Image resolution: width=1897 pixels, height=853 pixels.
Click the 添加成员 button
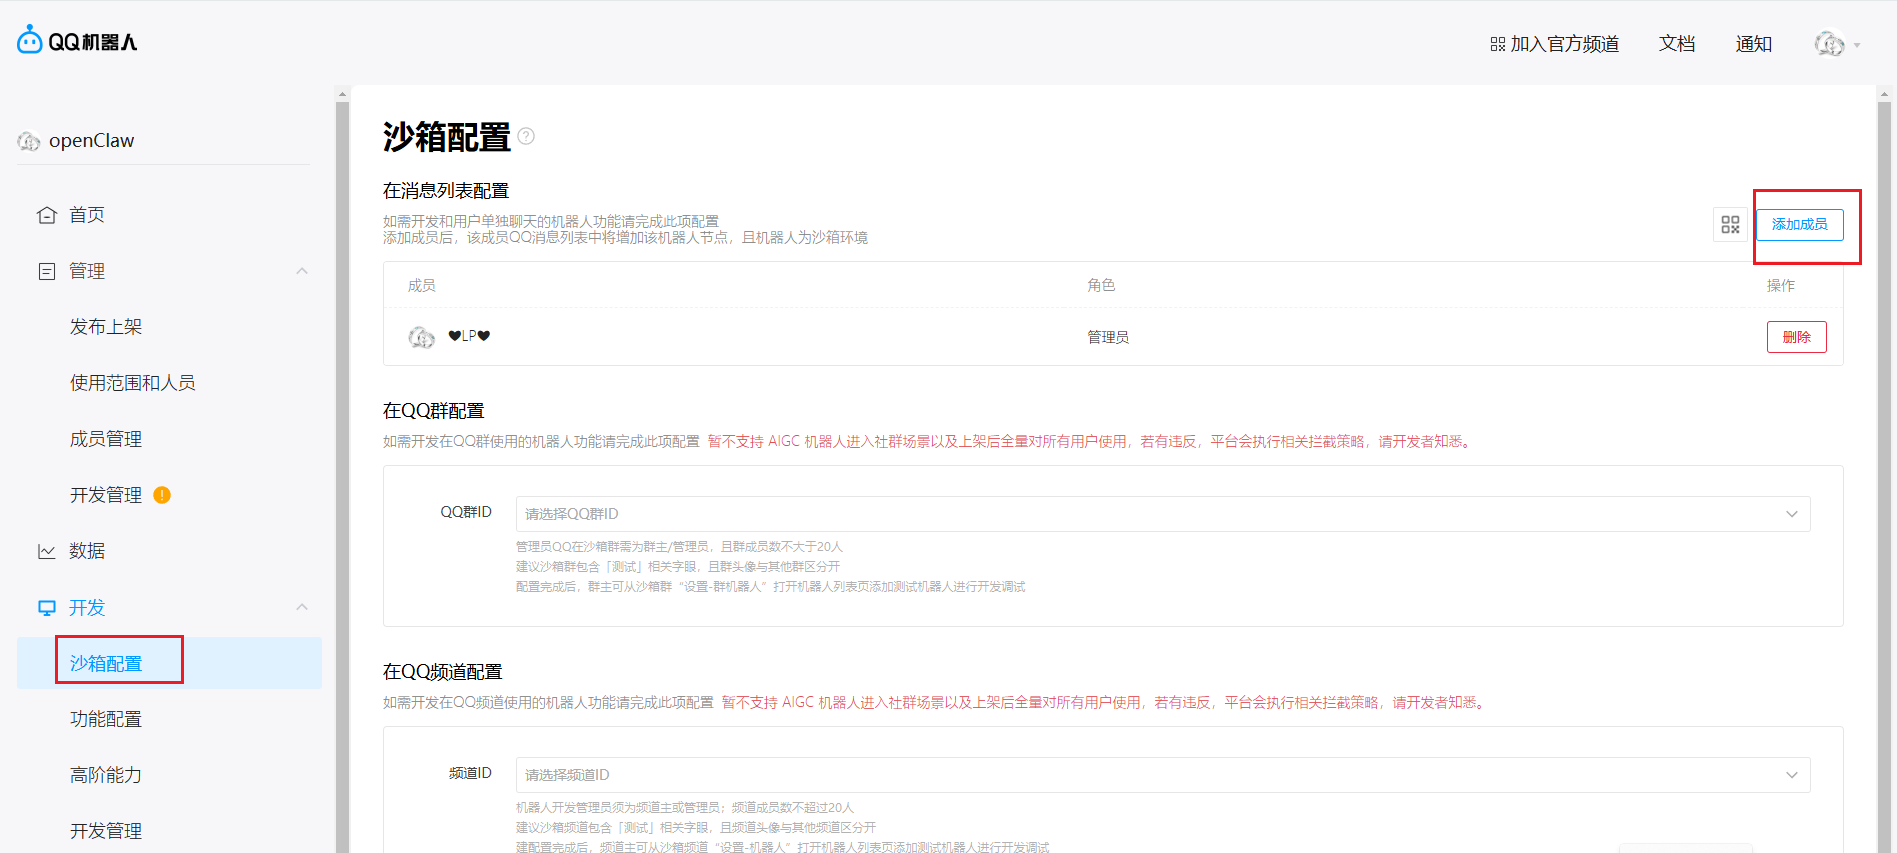(x=1800, y=224)
